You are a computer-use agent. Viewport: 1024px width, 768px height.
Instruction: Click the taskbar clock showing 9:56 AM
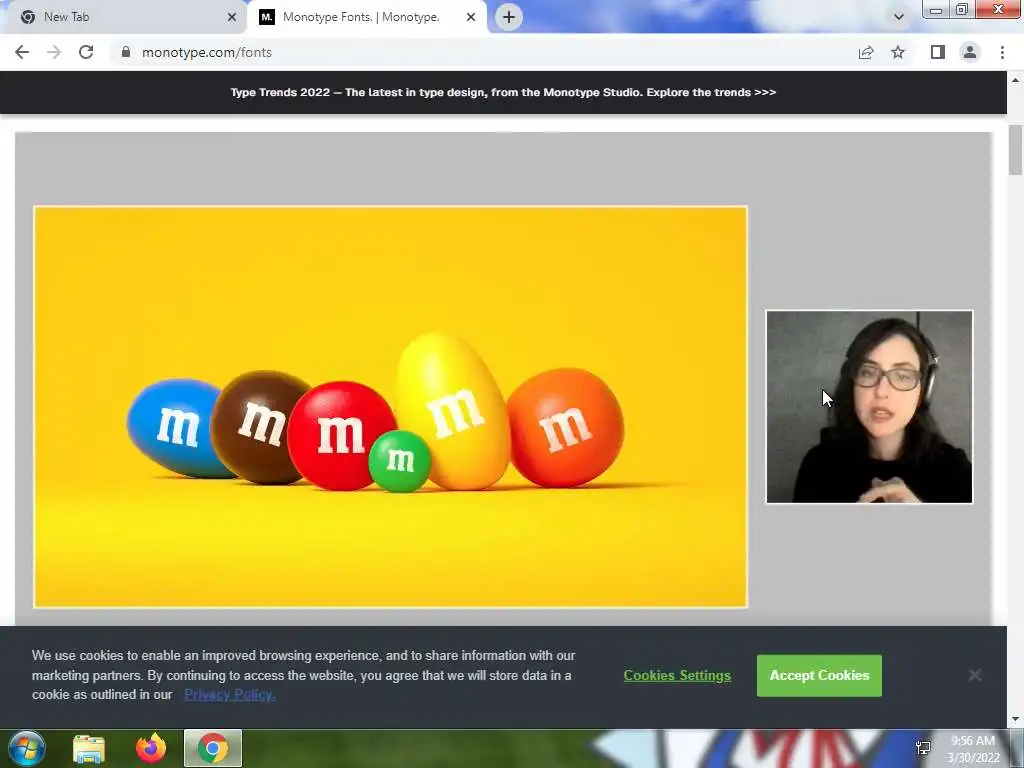973,749
